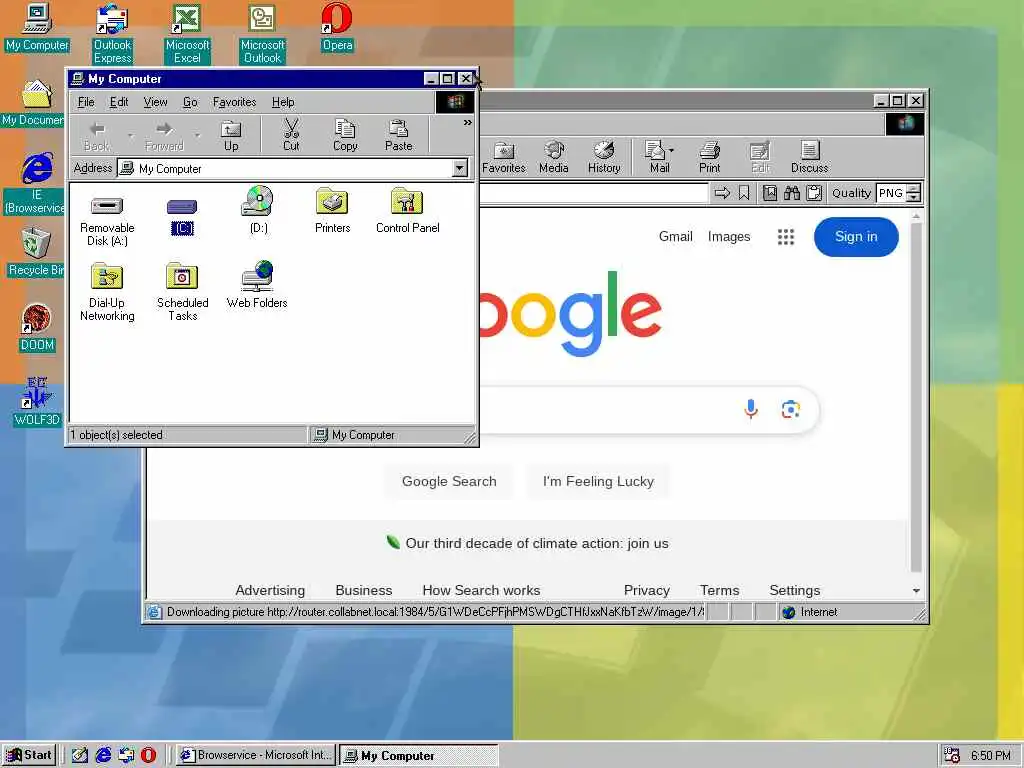The image size is (1024, 768).
Task: Click the Cut toolbar button
Action: tap(291, 136)
